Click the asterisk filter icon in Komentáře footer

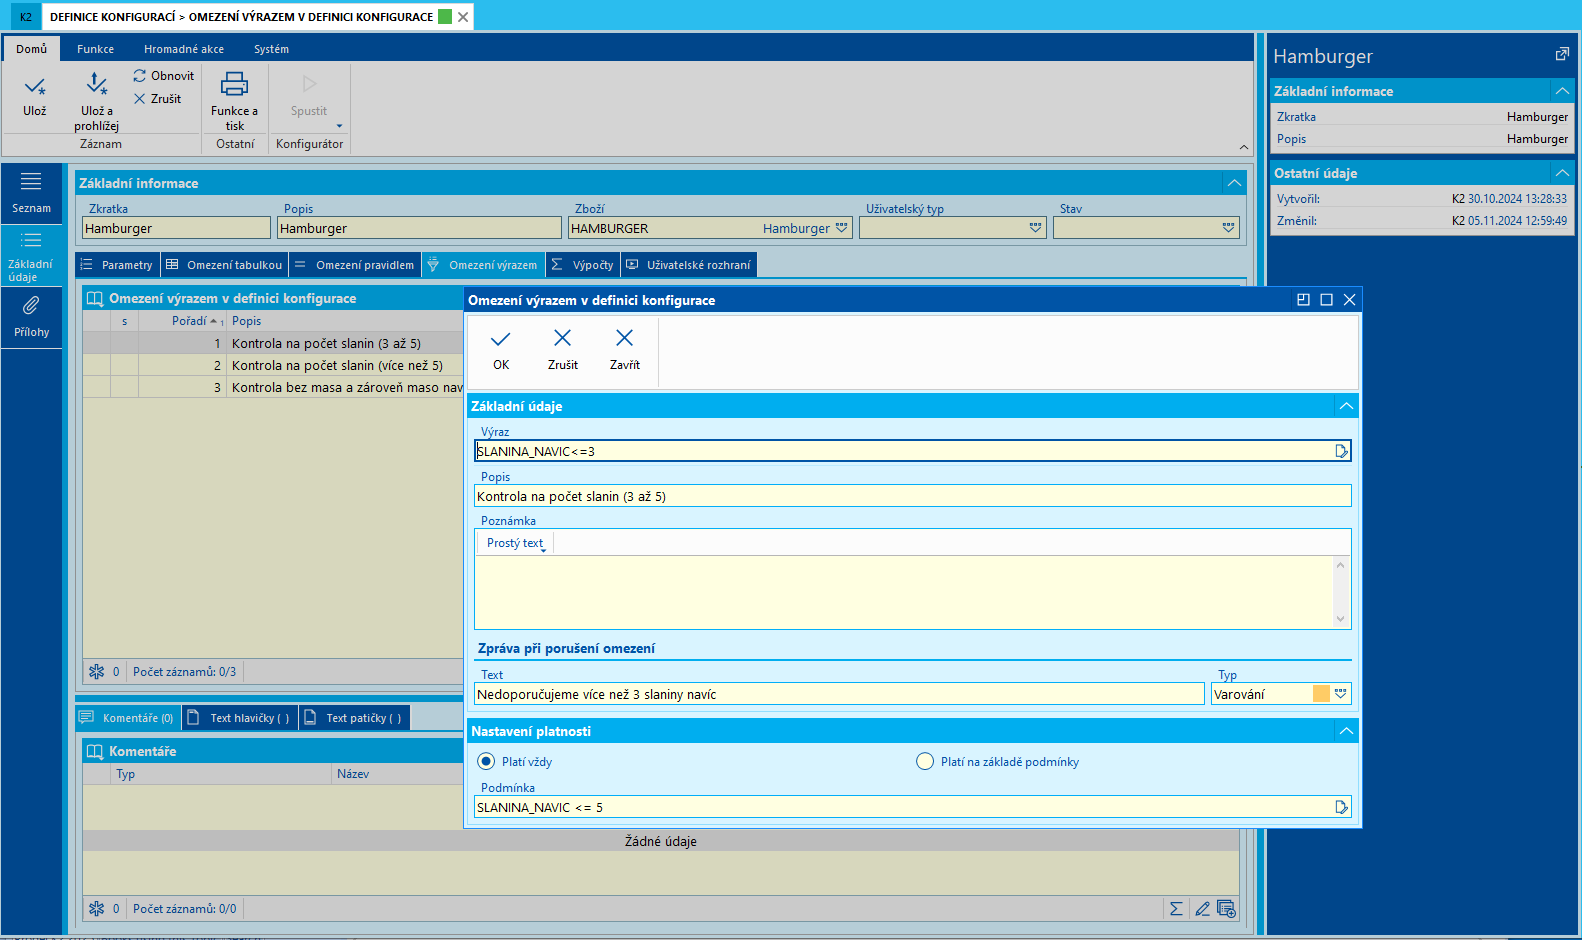(x=97, y=909)
